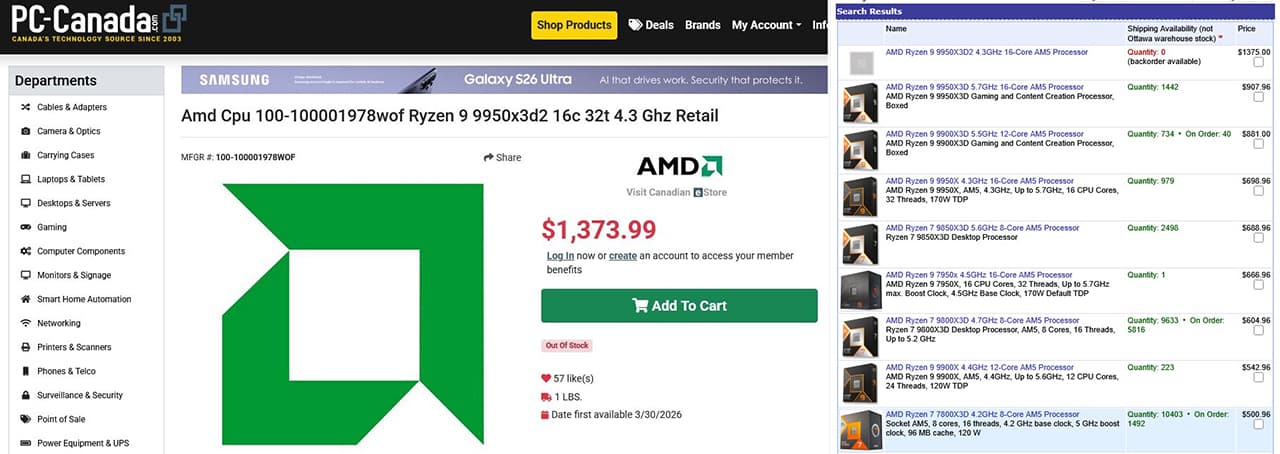Image resolution: width=1280 pixels, height=454 pixels.
Task: Click the Log In link
Action: (x=560, y=256)
